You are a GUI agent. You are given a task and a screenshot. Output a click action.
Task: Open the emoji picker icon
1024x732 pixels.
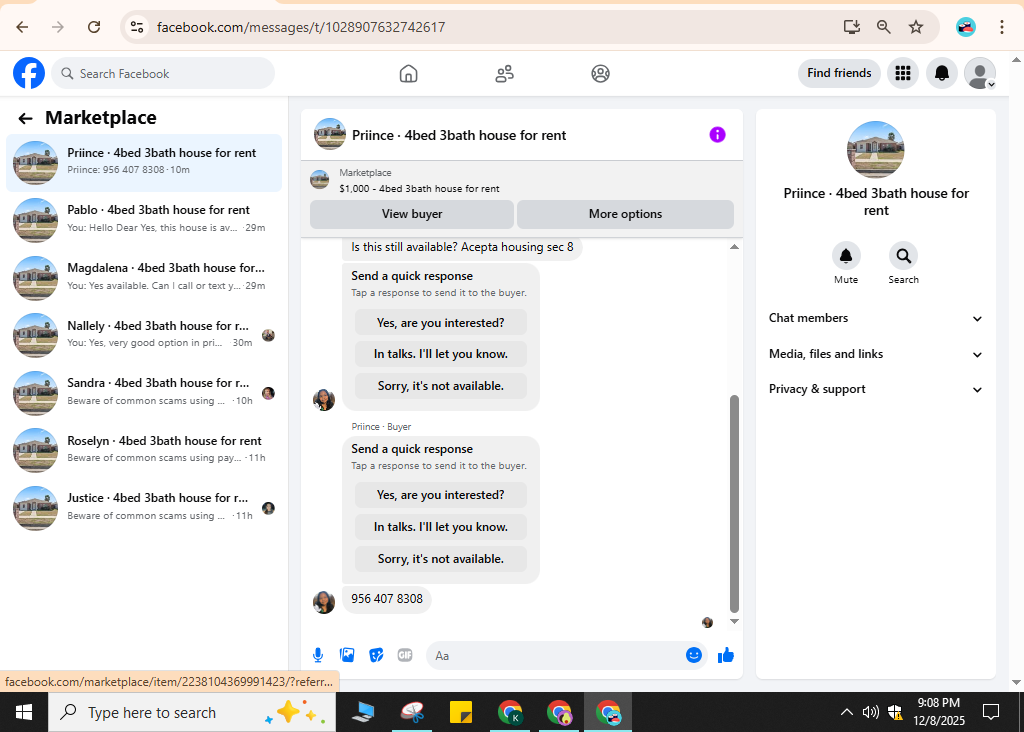coord(694,655)
